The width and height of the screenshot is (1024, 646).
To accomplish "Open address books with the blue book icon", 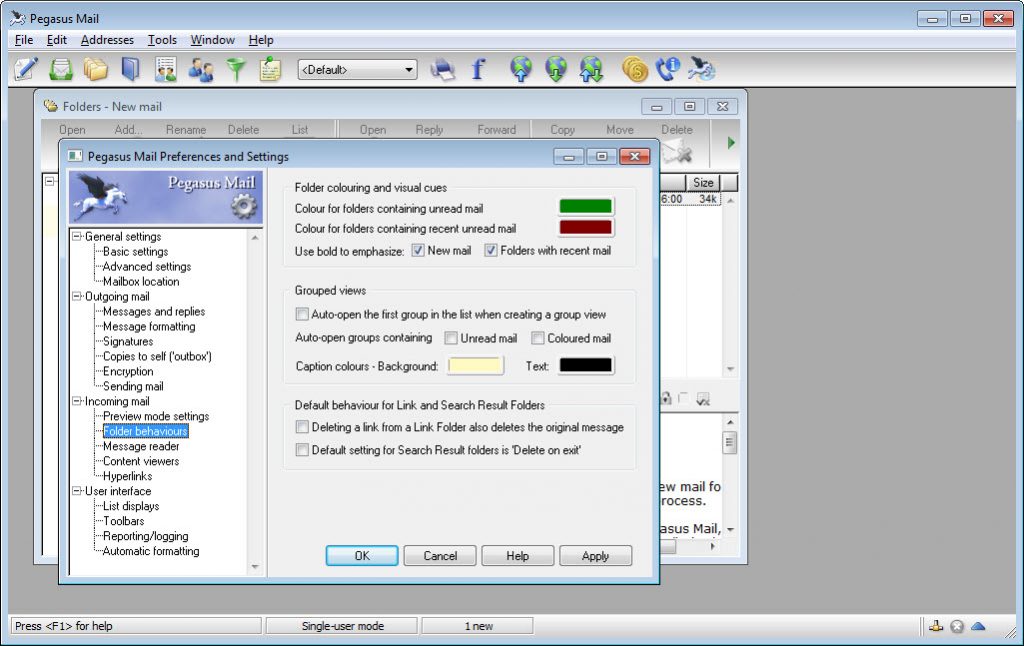I will tap(131, 69).
